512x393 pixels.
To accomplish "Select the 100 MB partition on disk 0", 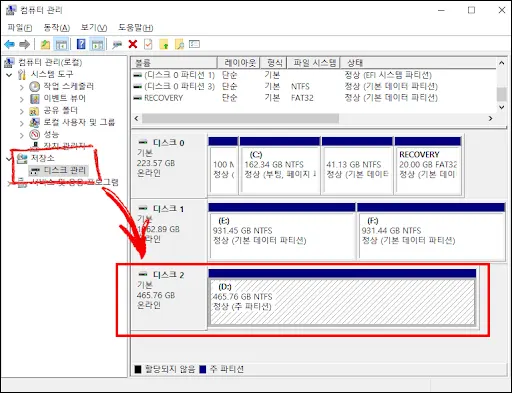I will (x=223, y=166).
